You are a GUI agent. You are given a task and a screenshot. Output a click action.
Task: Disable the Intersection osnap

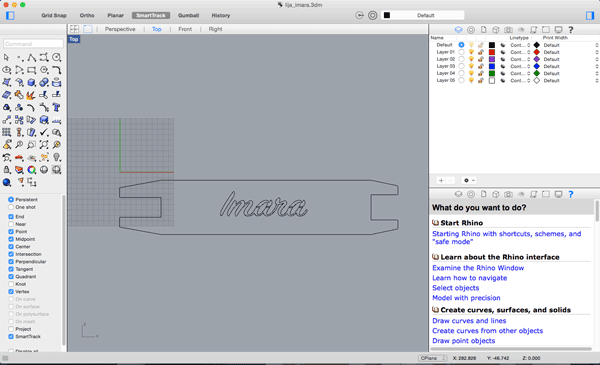(11, 254)
